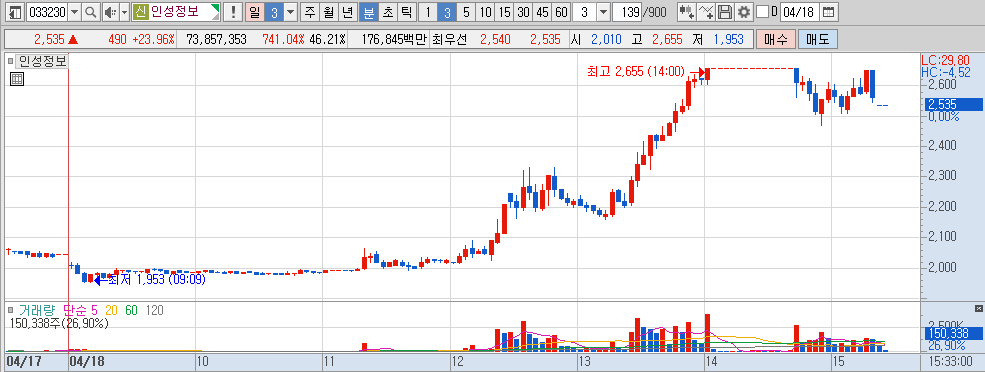Click the 최저 1,953 (09:09) label
Image resolution: width=985 pixels, height=372 pixels.
pos(157,279)
